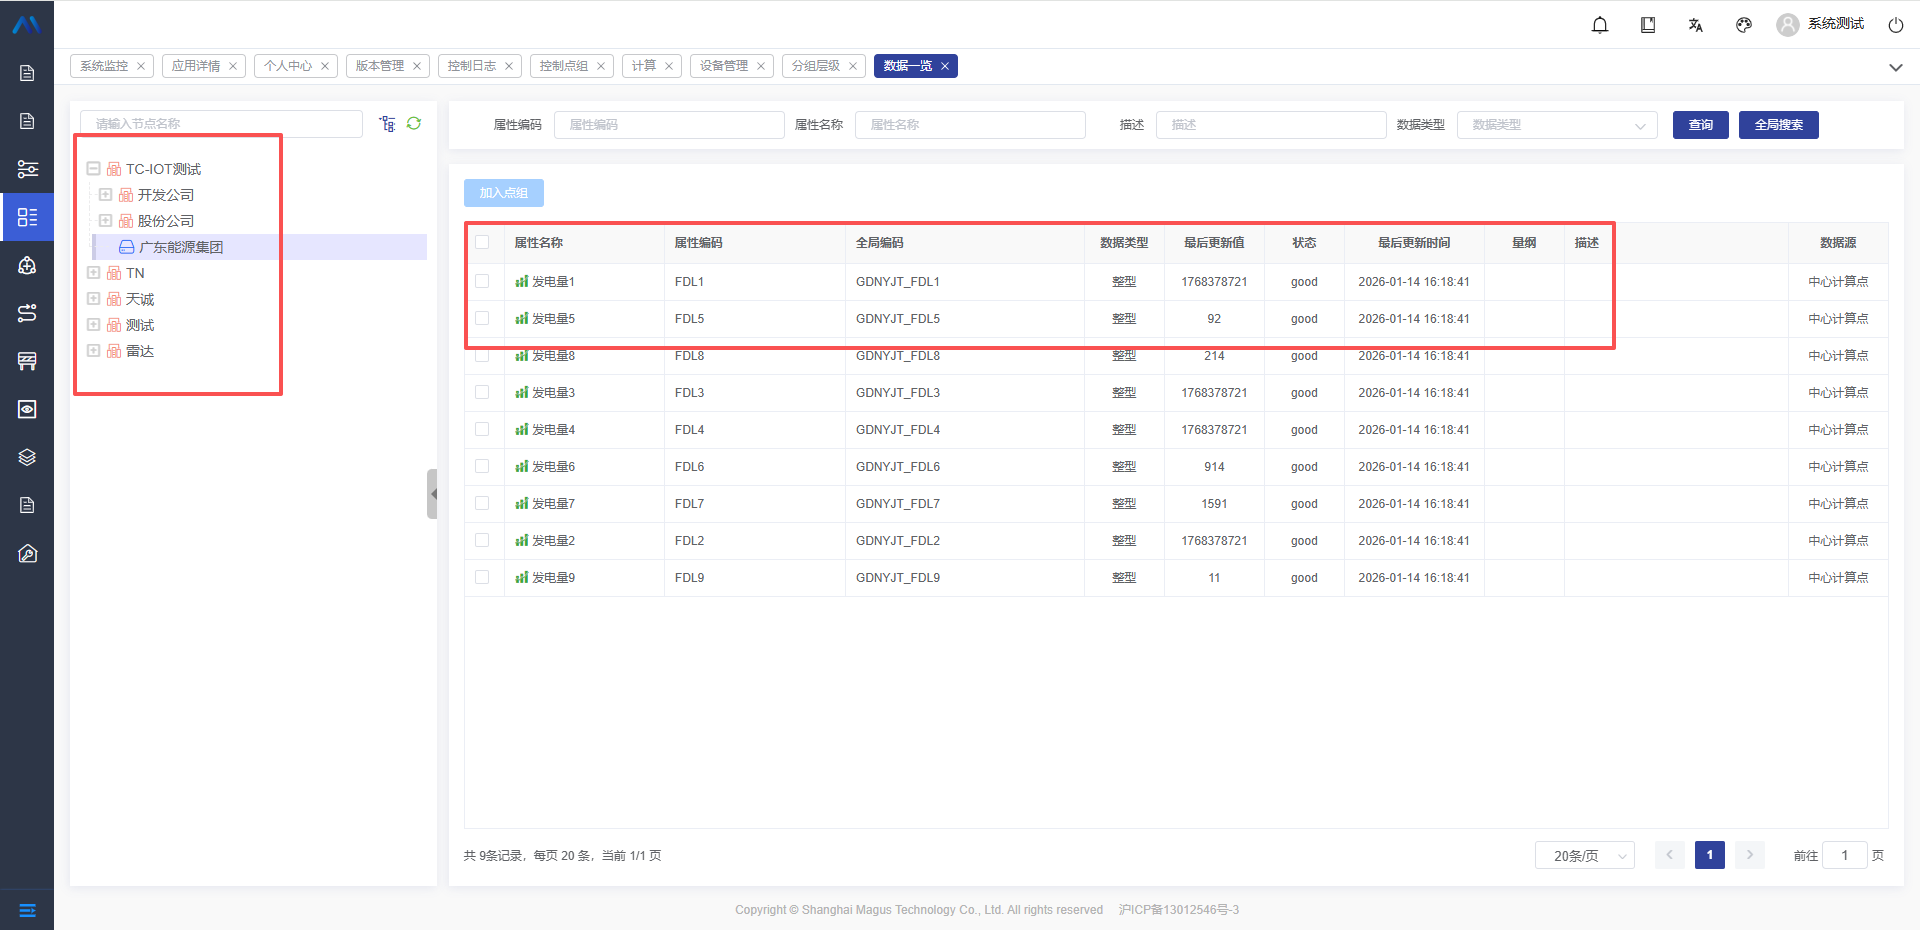Switch to the 设备管理 tab
1920x930 pixels.
coord(723,66)
